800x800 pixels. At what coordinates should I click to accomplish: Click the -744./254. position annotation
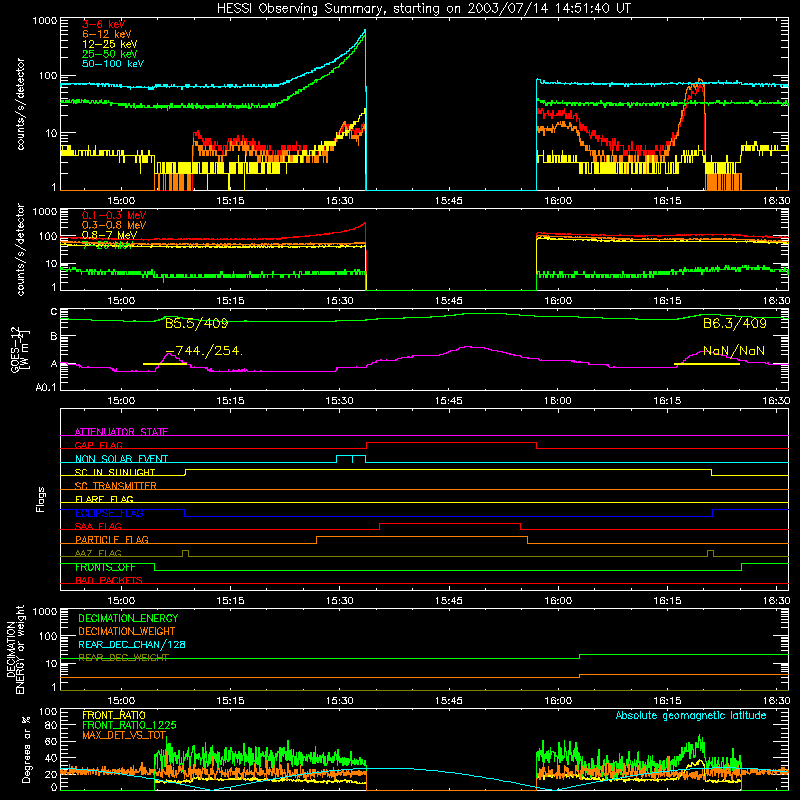(204, 351)
